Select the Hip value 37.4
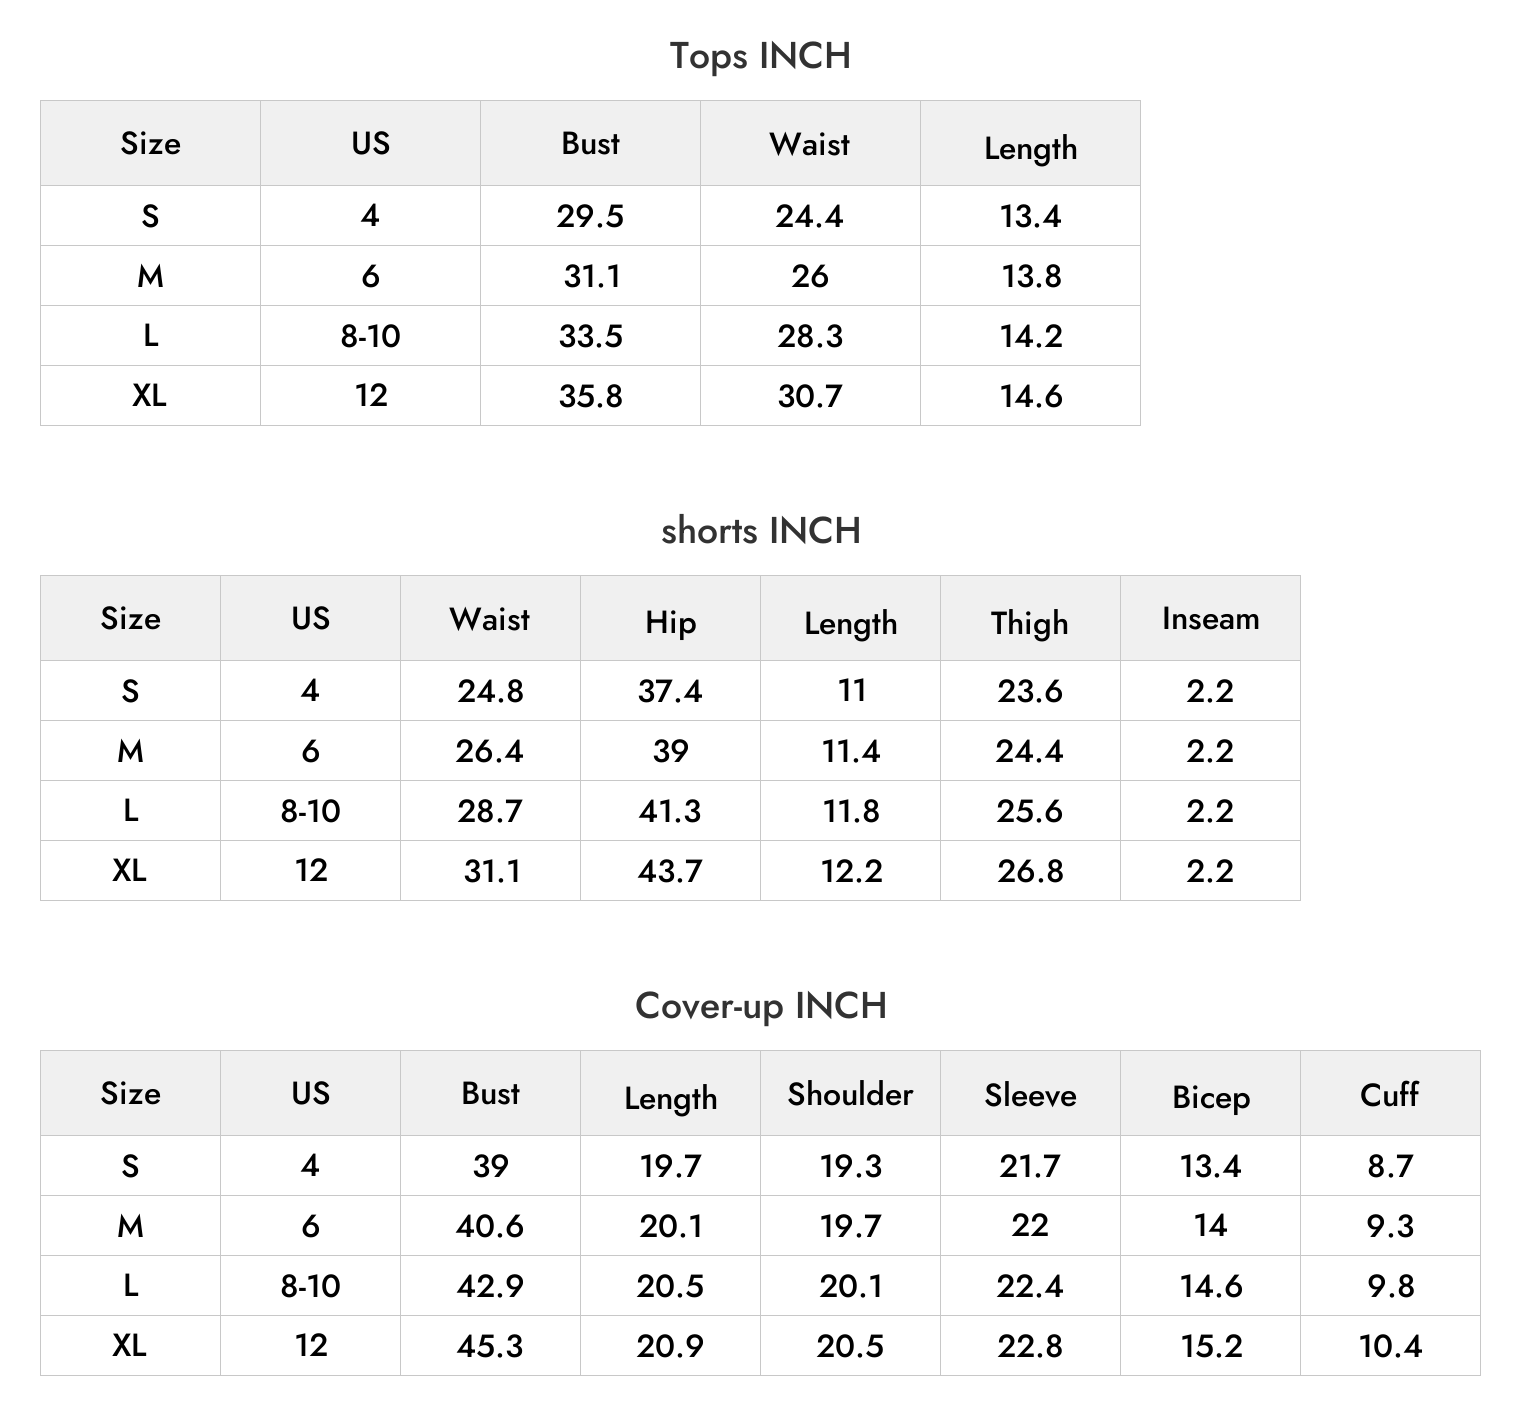This screenshot has height=1415, width=1520. (670, 691)
